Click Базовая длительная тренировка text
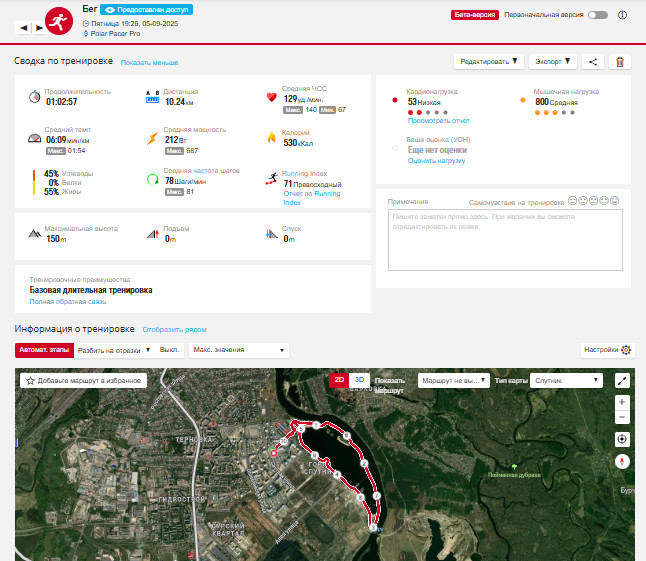646x561 pixels. point(91,290)
